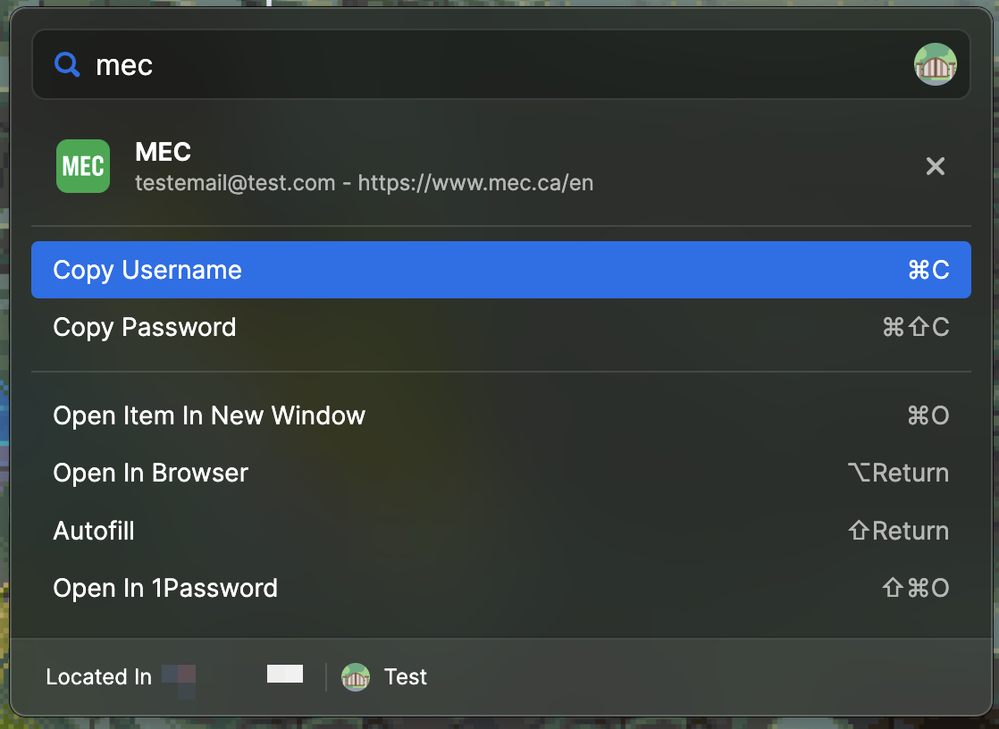Click the blurred account icon after Located In
This screenshot has width=999, height=729.
pos(179,676)
